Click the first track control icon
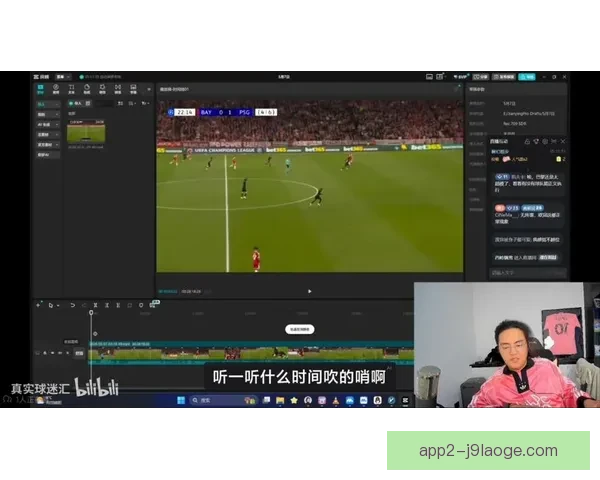The image size is (600, 480). point(38,353)
